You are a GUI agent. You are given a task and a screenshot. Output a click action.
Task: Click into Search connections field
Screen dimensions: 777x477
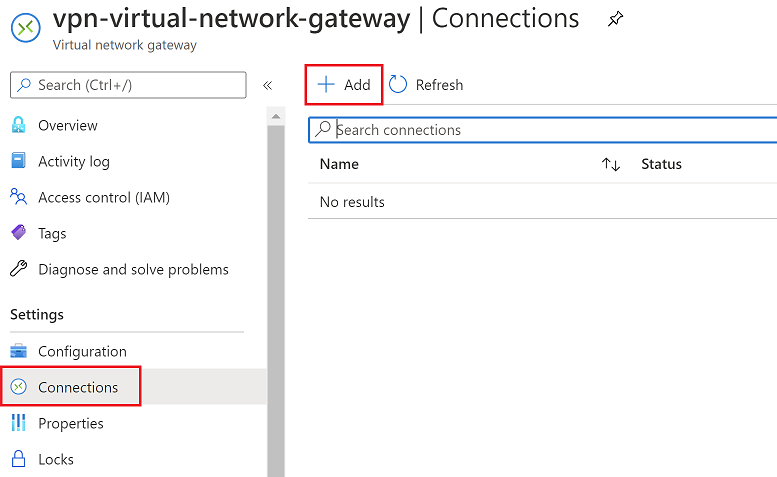(543, 130)
